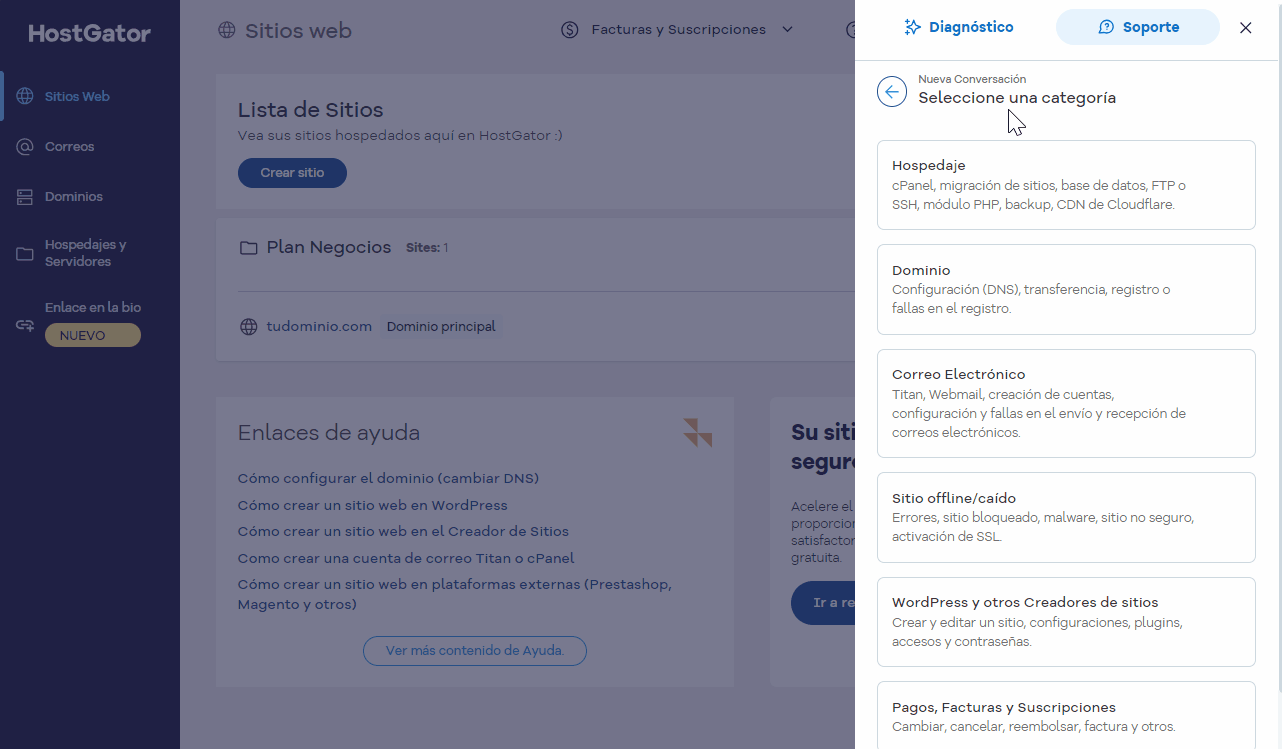Click the globe icon in the Sitios web header
This screenshot has height=749, width=1282.
227,30
